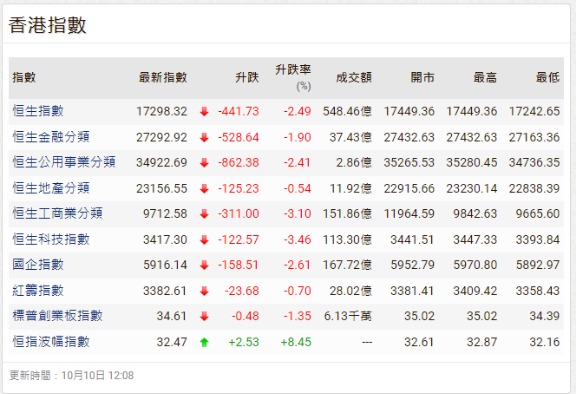Open the 國企指數 link
Viewport: 576px width, 394px height.
tap(38, 264)
